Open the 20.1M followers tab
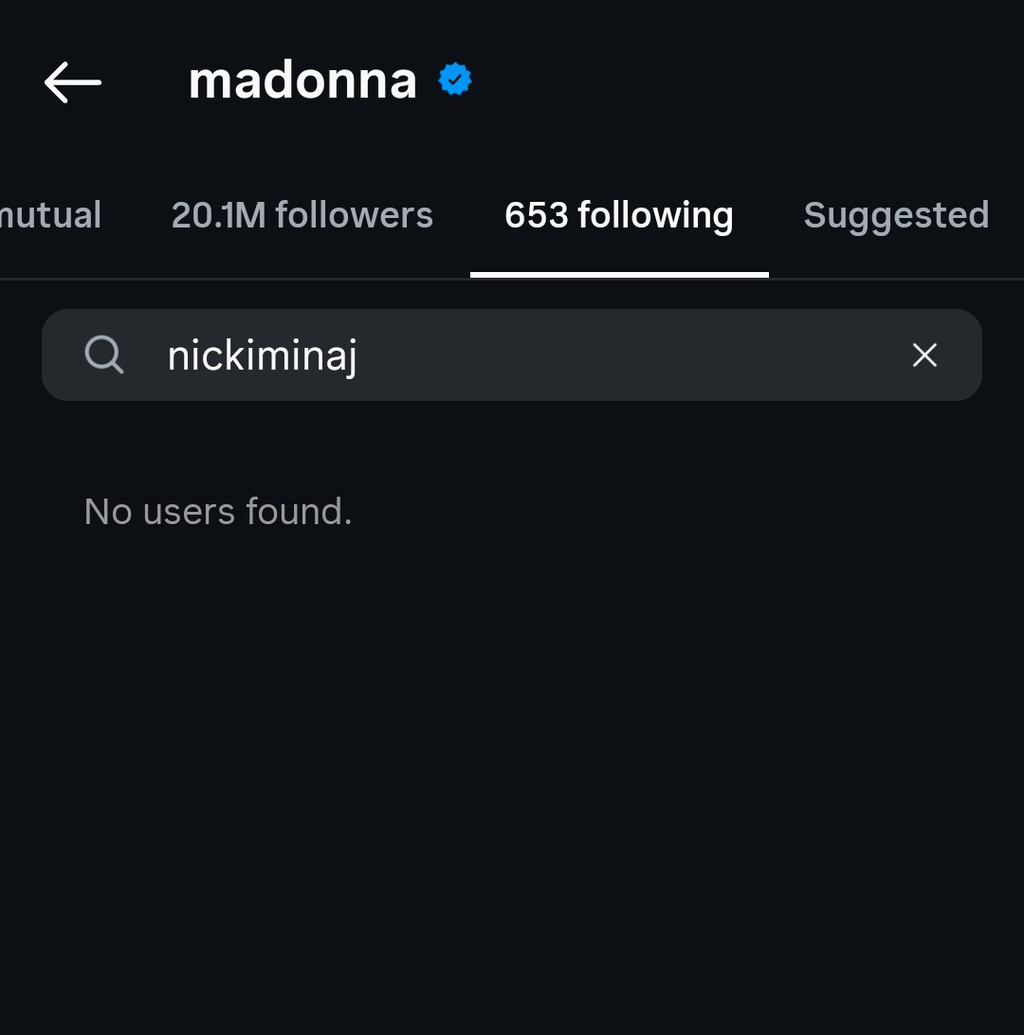The height and width of the screenshot is (1035, 1024). [302, 215]
